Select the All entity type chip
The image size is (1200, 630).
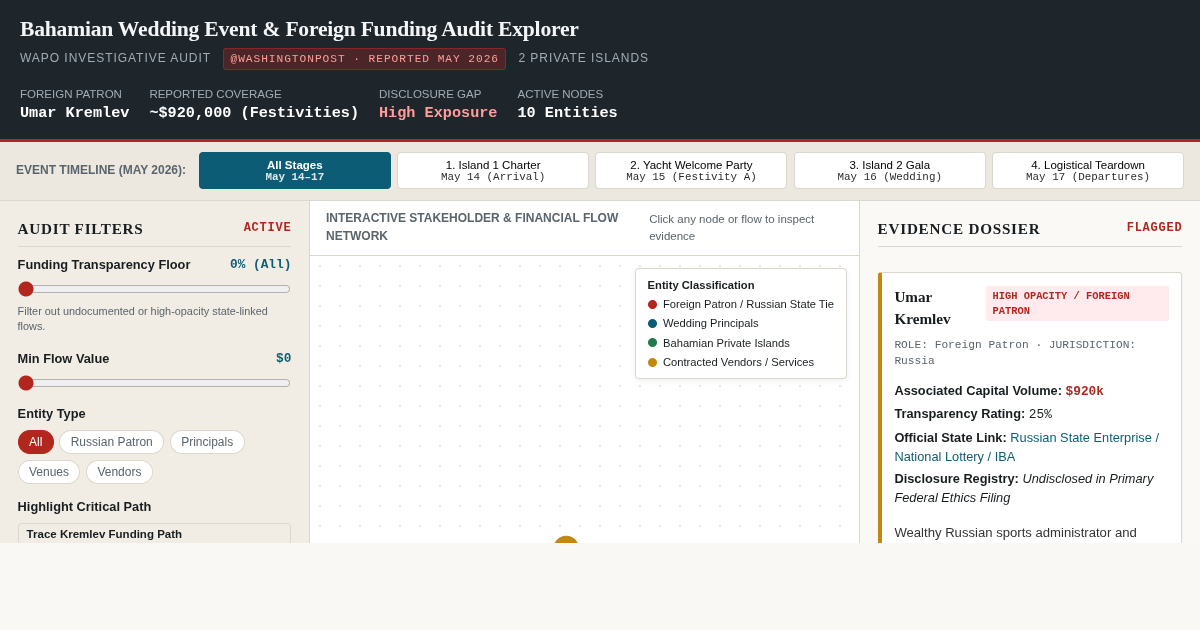point(36,442)
